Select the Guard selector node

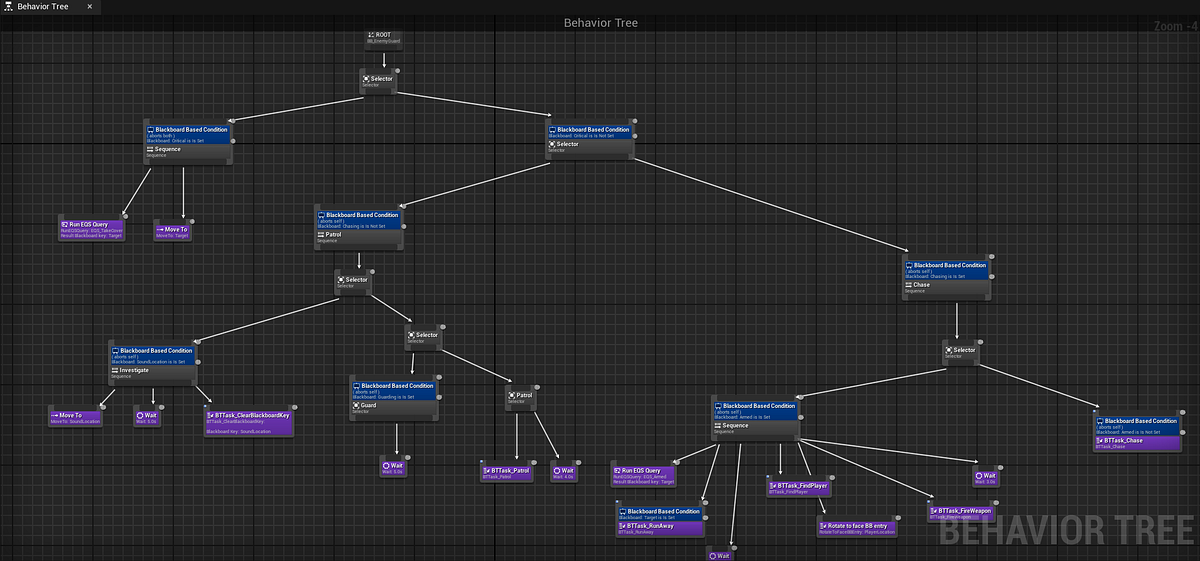(x=394, y=409)
